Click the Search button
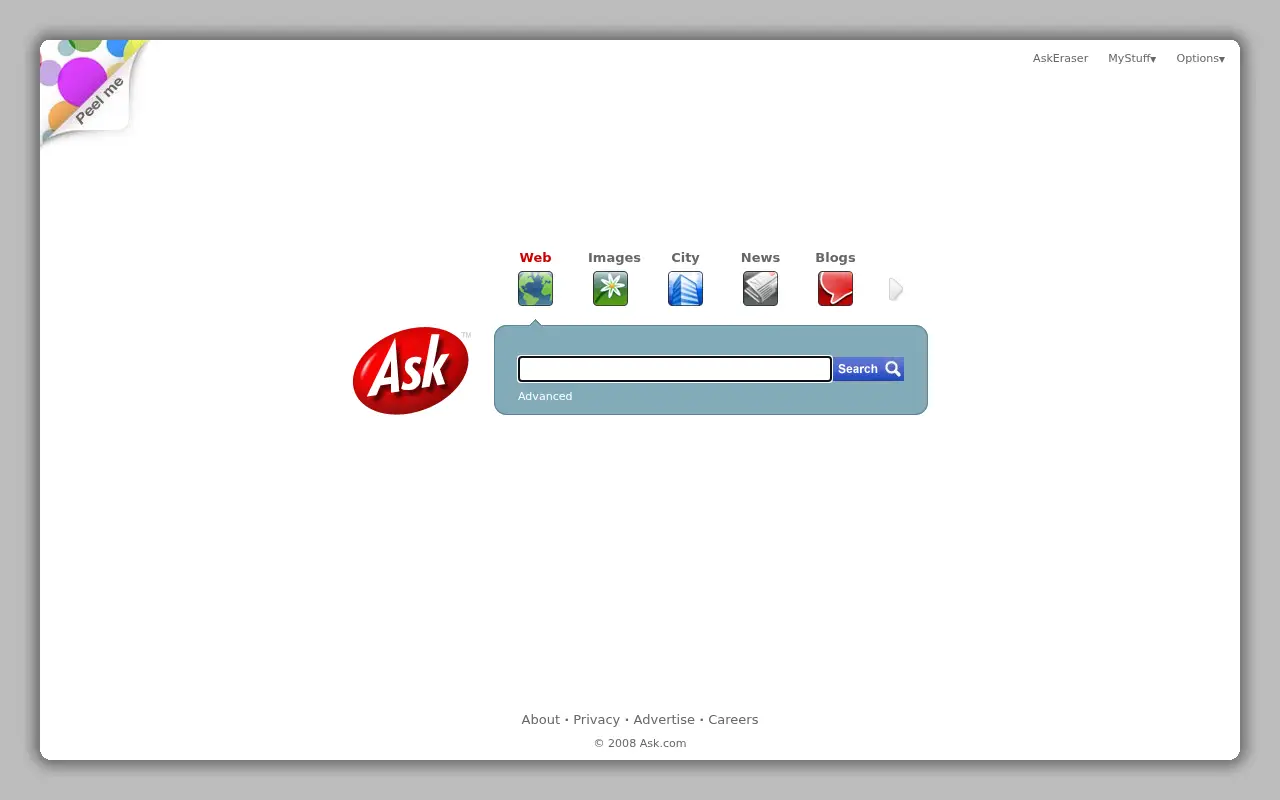This screenshot has width=1280, height=800. coord(869,369)
